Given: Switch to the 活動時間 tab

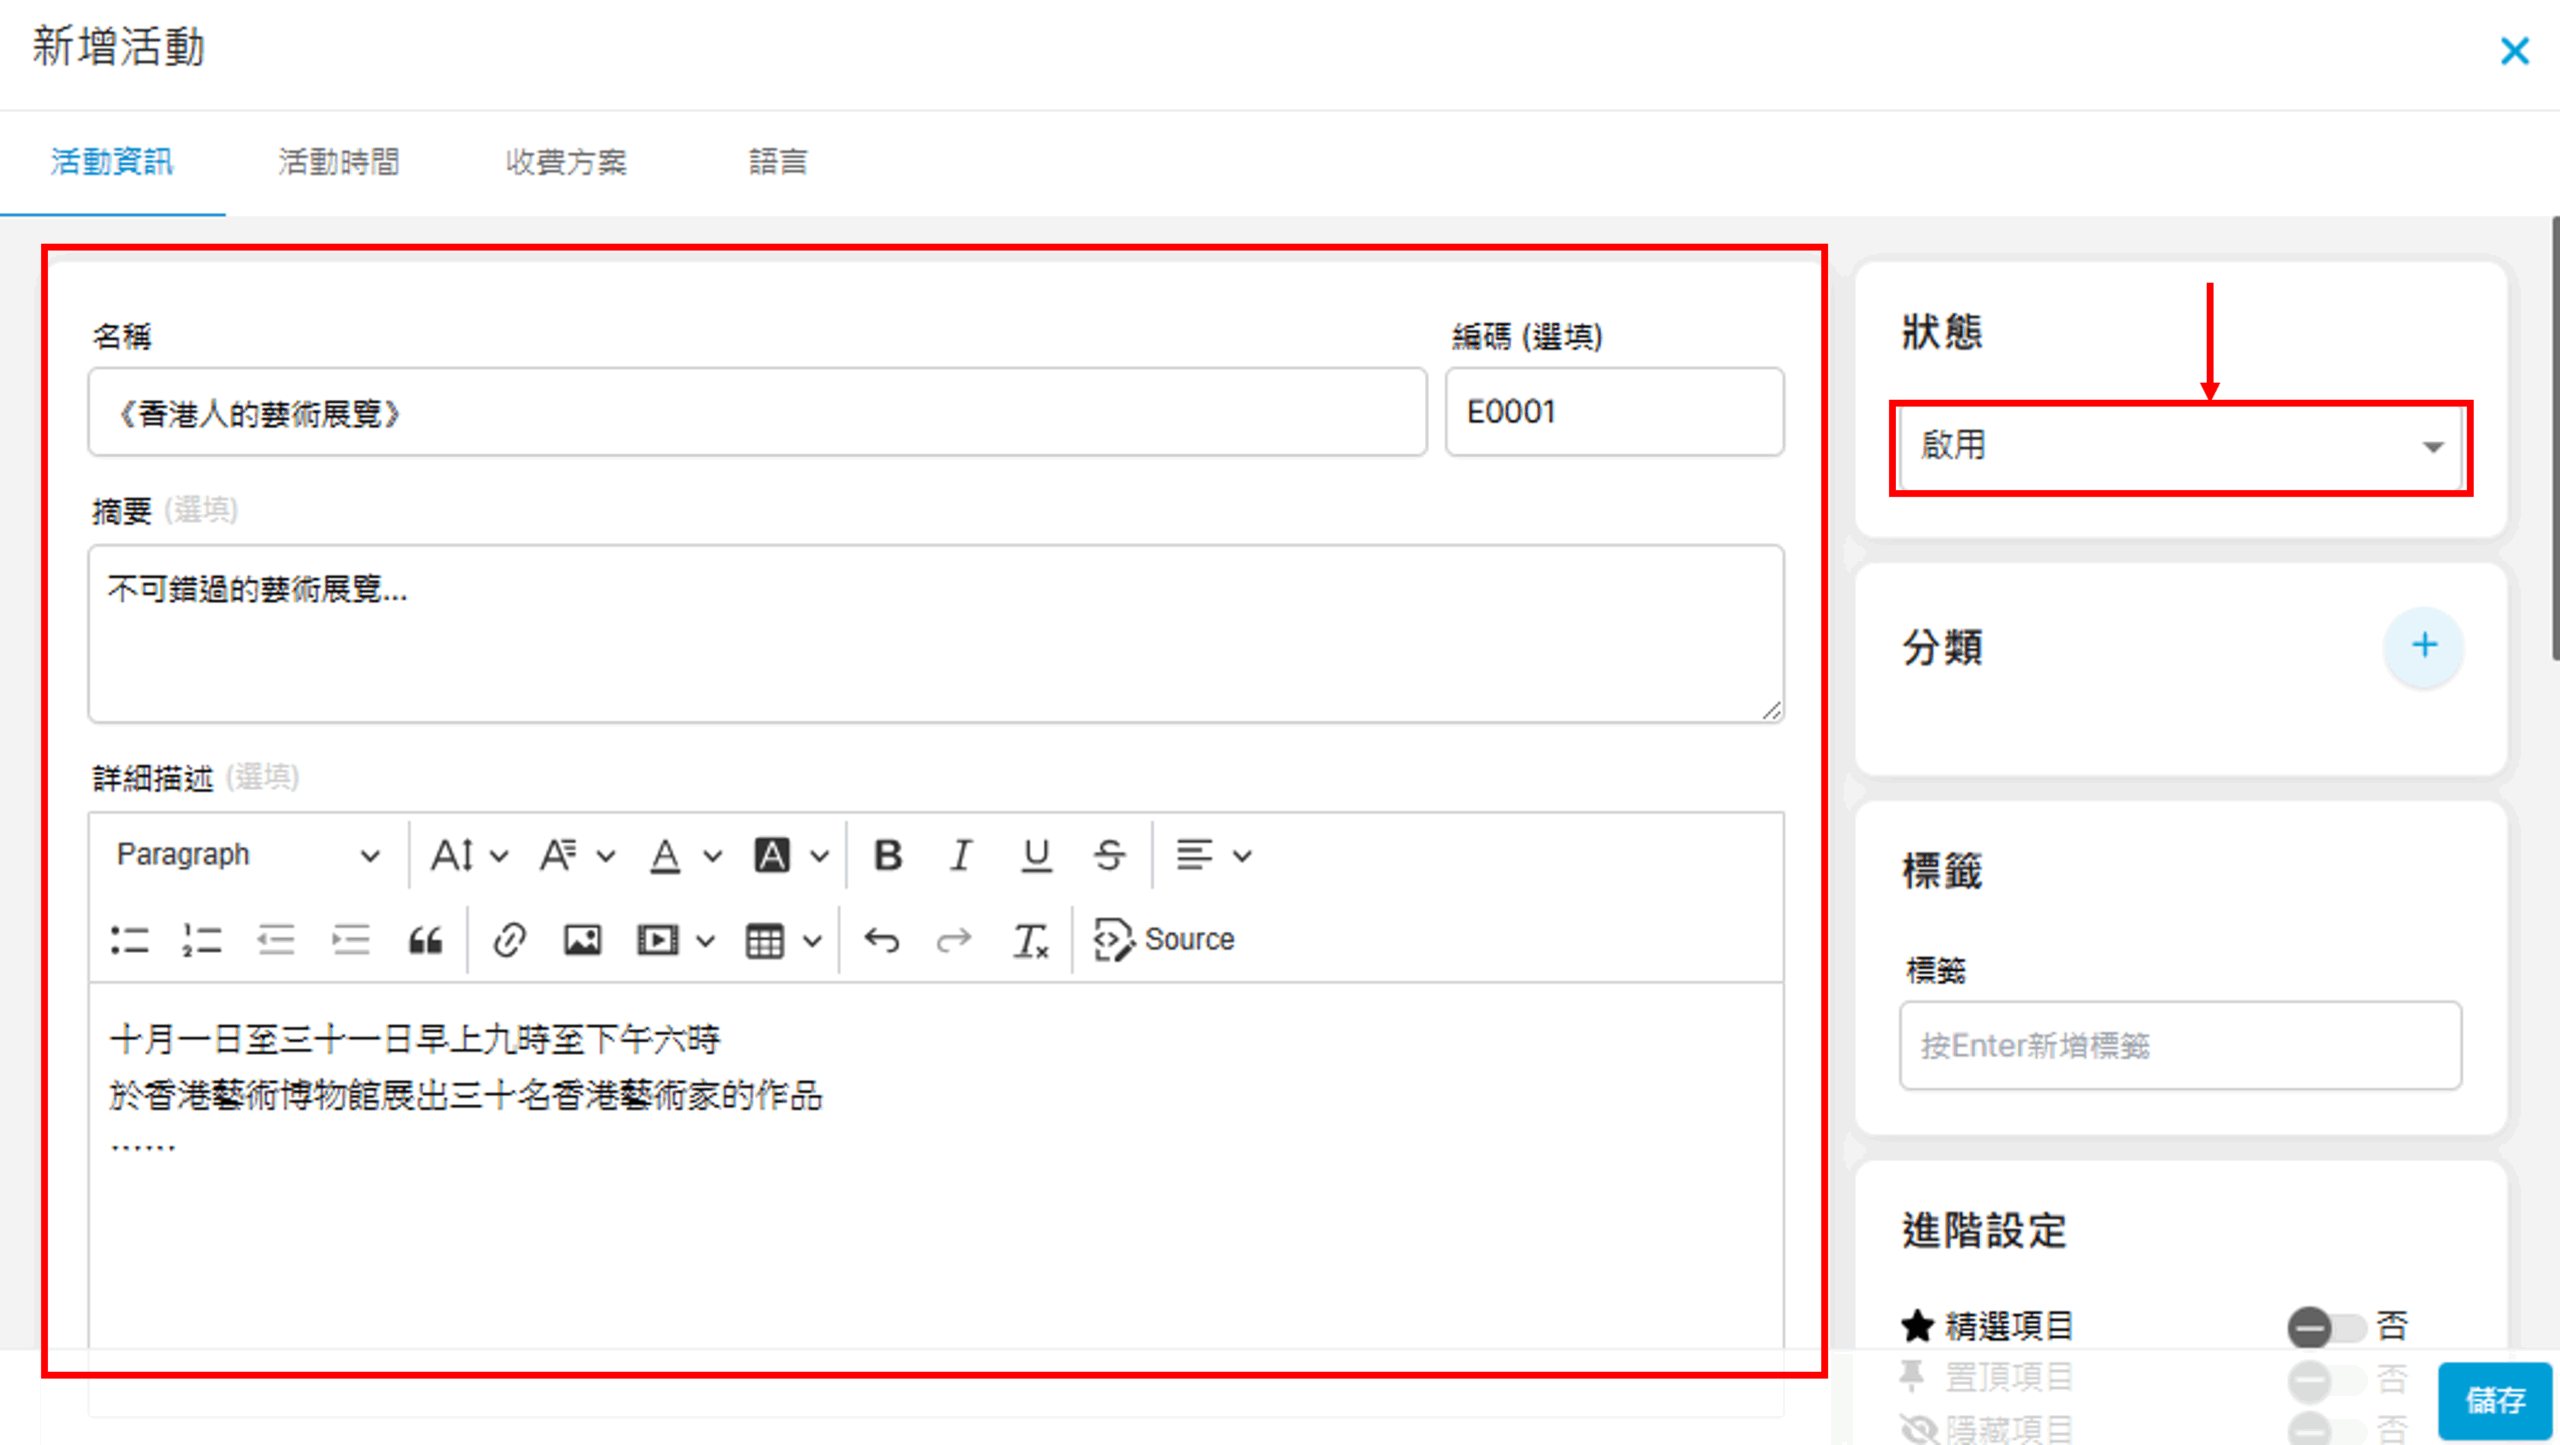Looking at the screenshot, I should coord(339,162).
